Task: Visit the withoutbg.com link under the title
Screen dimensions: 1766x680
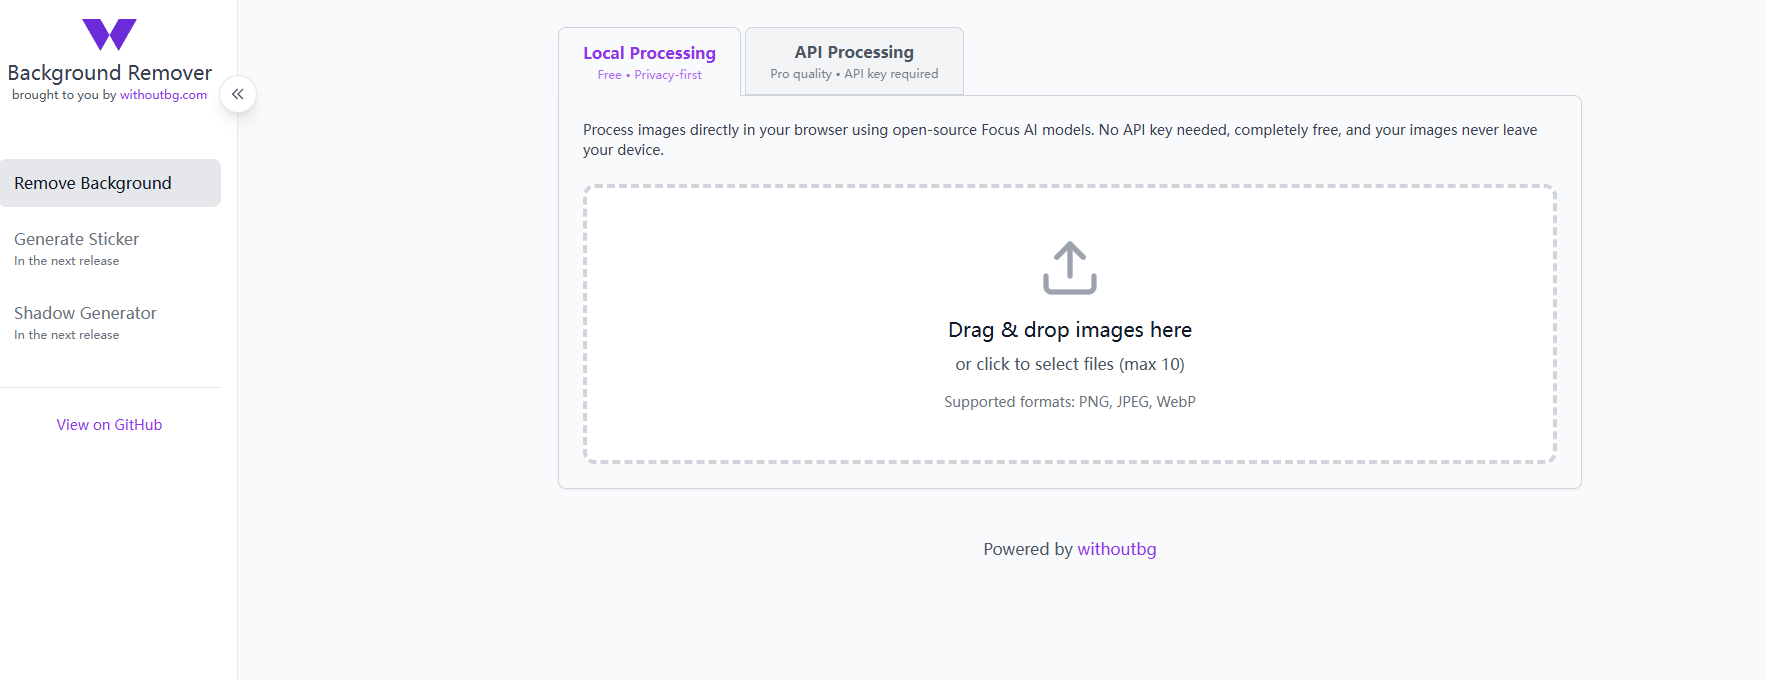Action: coord(163,95)
